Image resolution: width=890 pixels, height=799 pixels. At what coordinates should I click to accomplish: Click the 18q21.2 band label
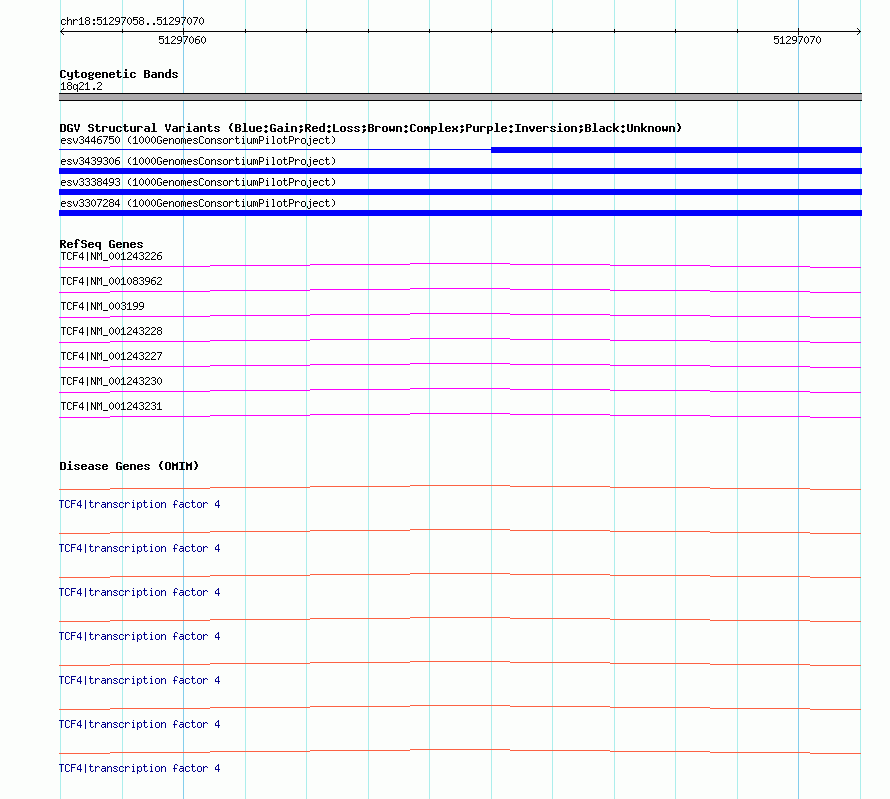(81, 86)
